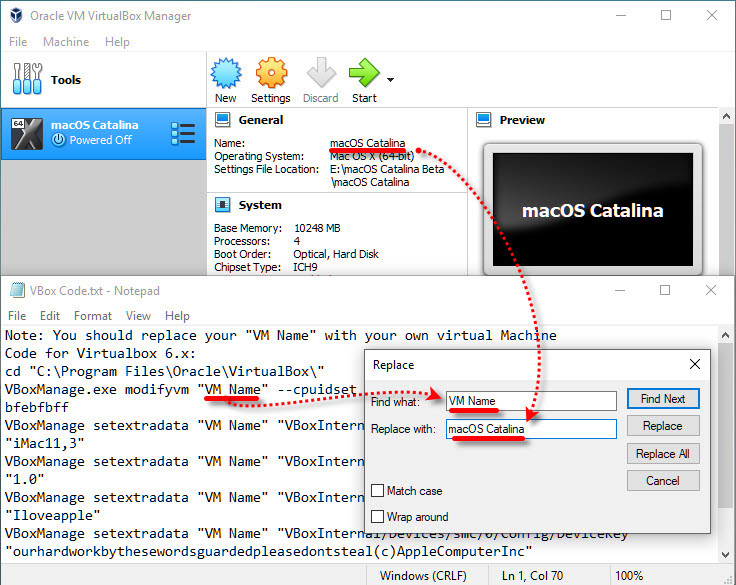Viewport: 736px width, 585px height.
Task: Click the Windows (CRLF) status bar entry
Action: (423, 575)
